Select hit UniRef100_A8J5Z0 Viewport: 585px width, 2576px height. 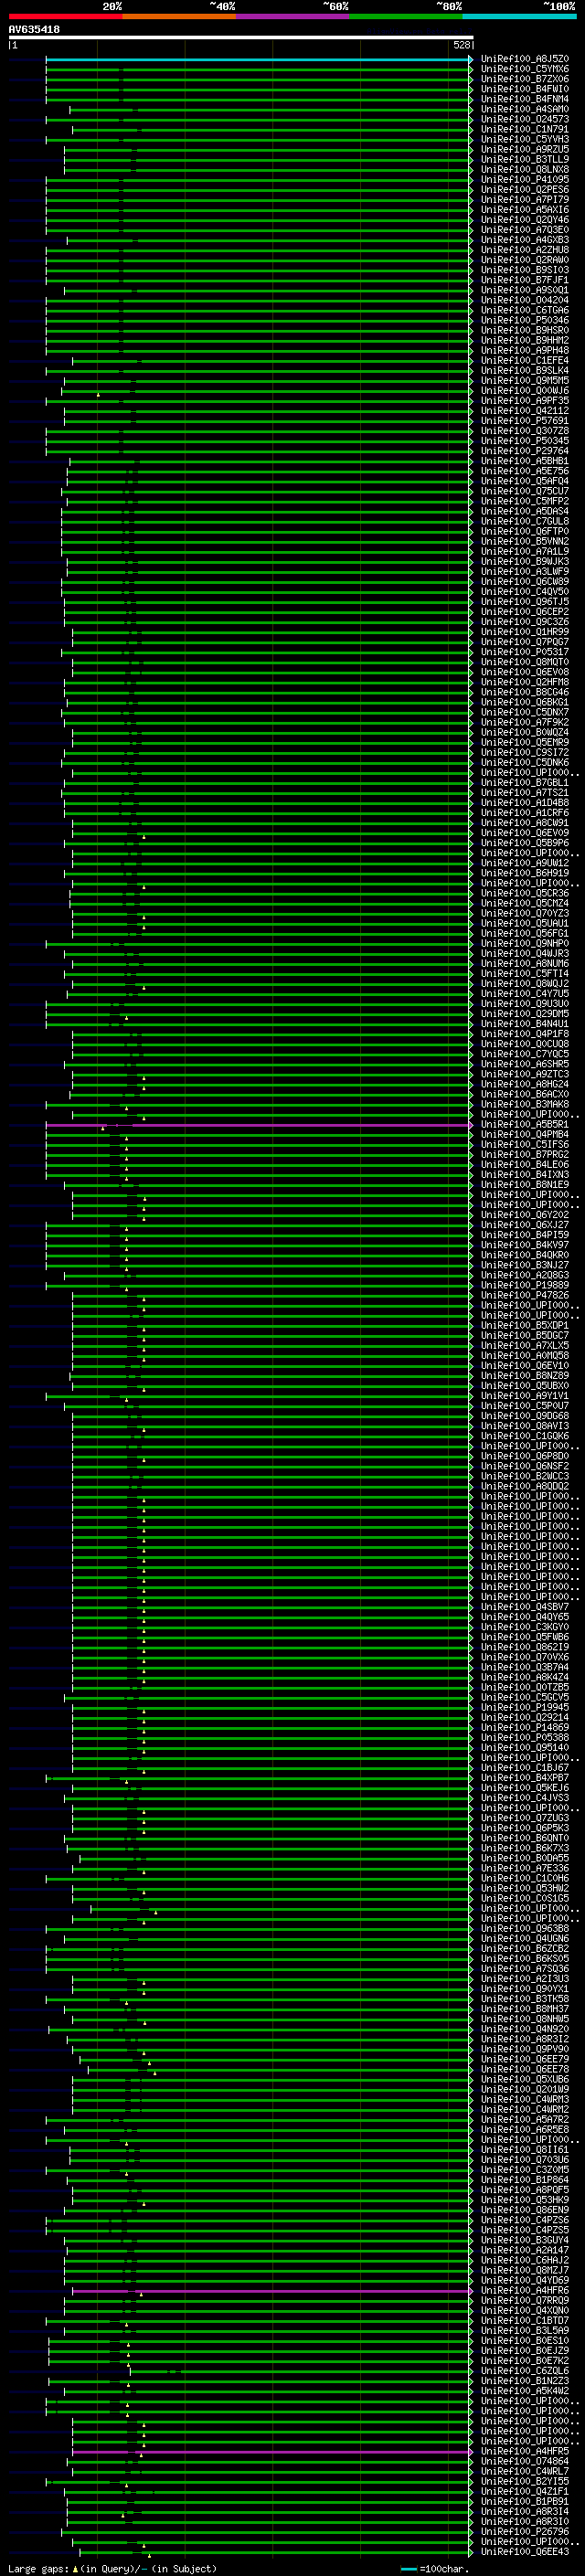point(525,59)
